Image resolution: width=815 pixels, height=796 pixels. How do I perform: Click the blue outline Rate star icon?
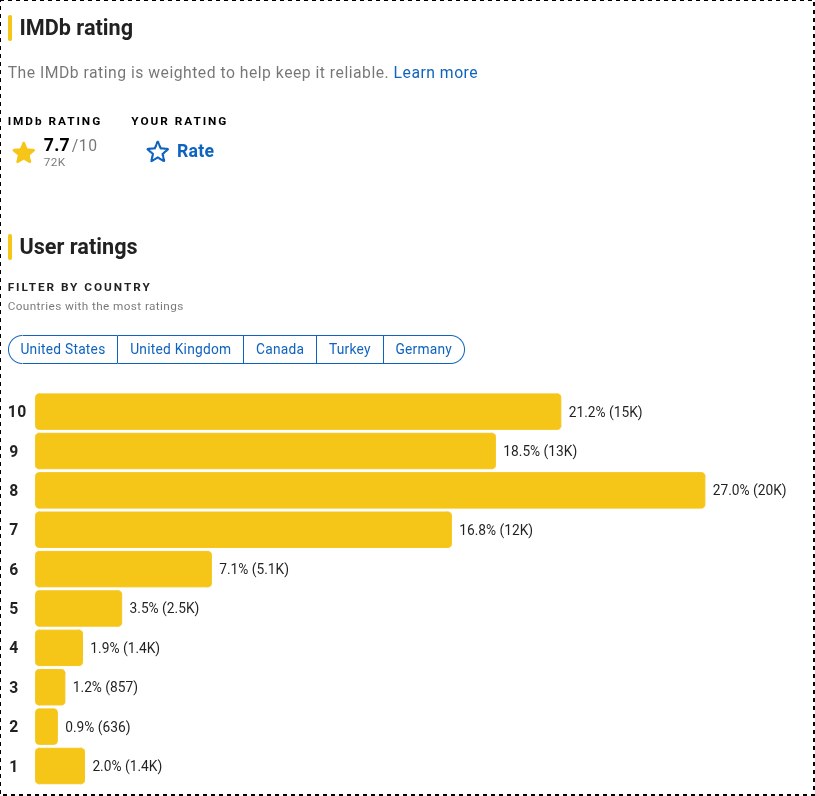pyautogui.click(x=157, y=152)
